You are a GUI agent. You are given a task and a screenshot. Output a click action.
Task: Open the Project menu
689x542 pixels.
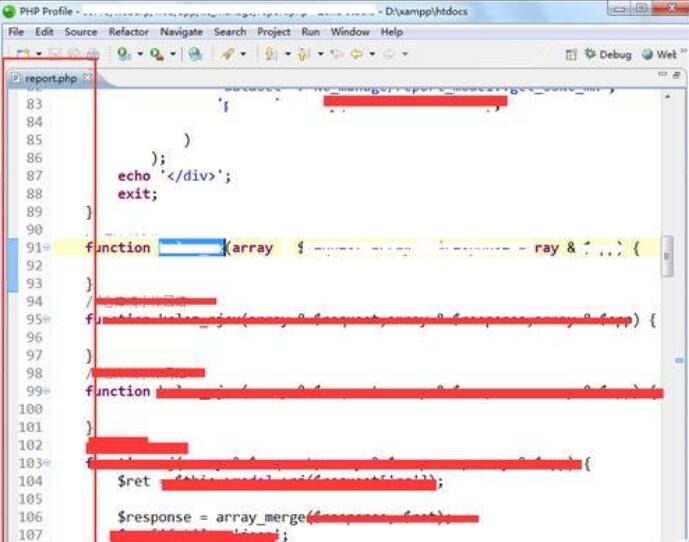[x=273, y=32]
